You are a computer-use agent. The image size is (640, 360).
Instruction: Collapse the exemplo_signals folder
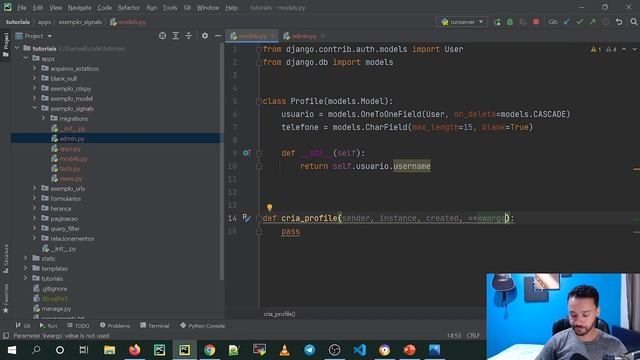pos(35,108)
